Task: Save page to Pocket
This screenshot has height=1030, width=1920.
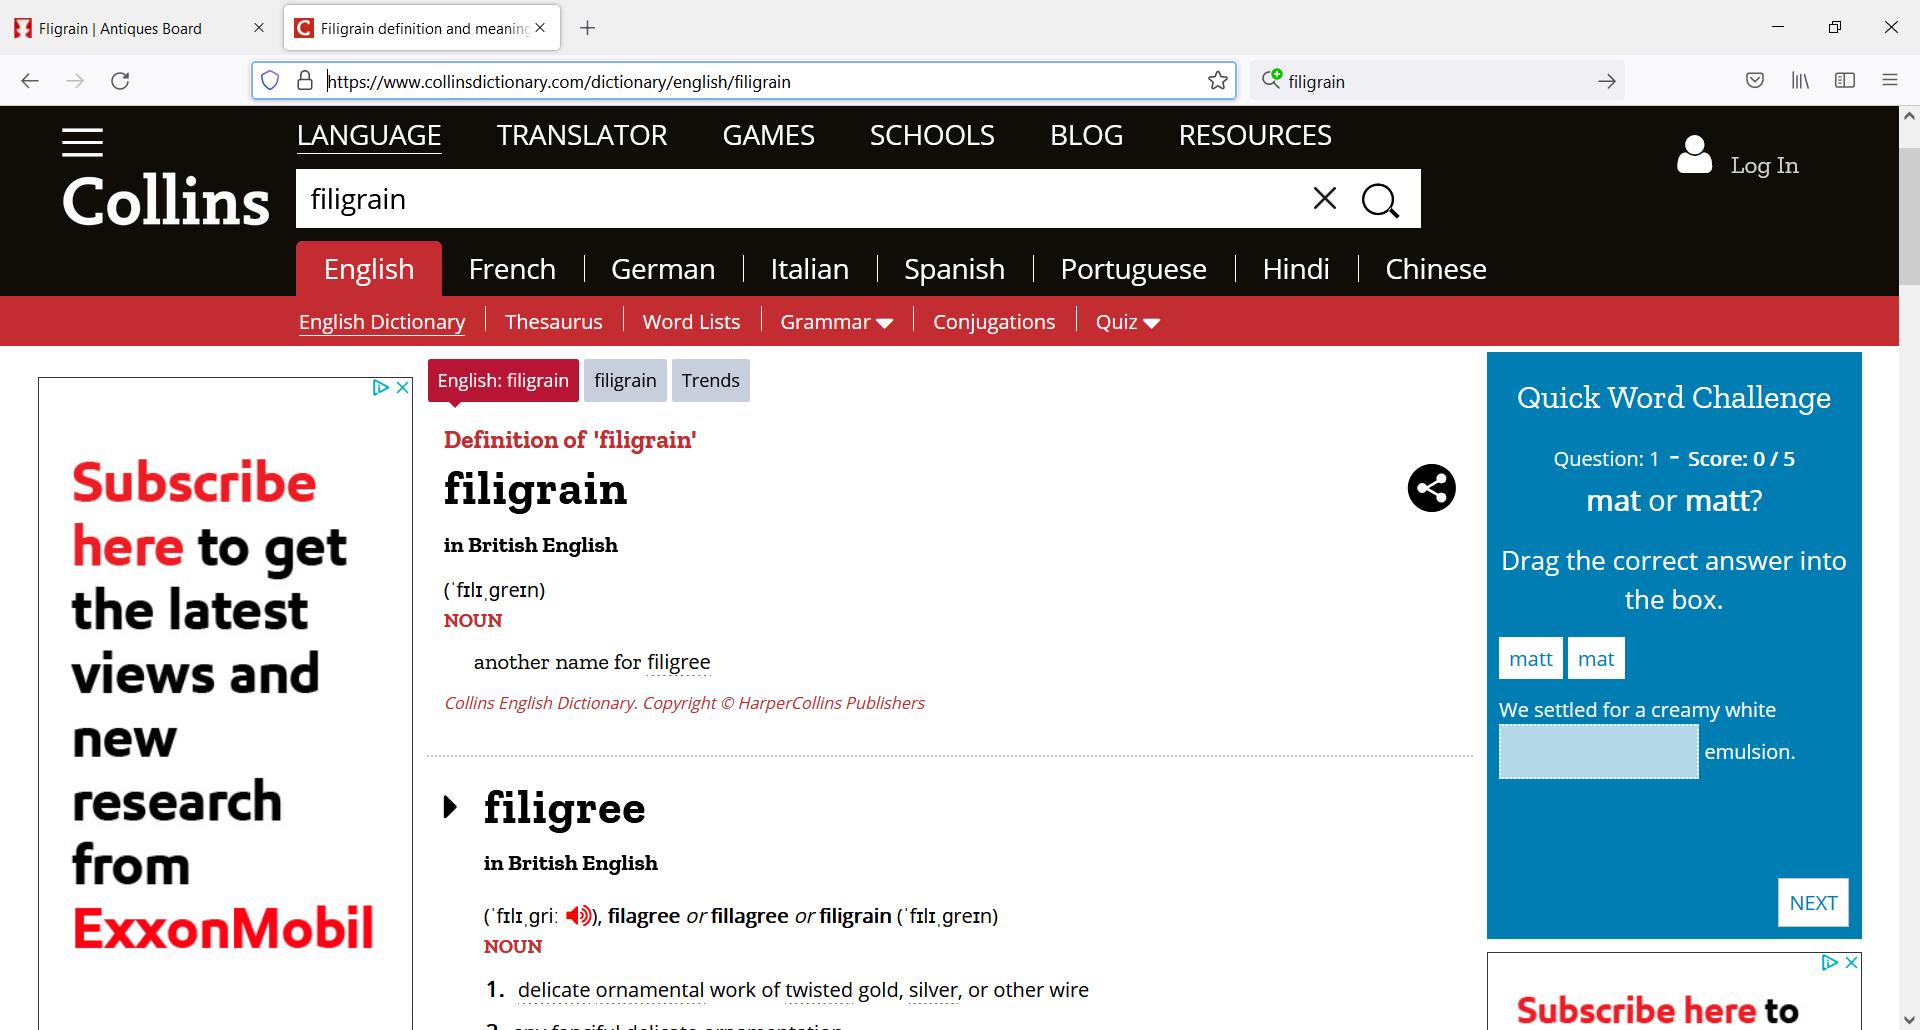Action: pos(1754,81)
